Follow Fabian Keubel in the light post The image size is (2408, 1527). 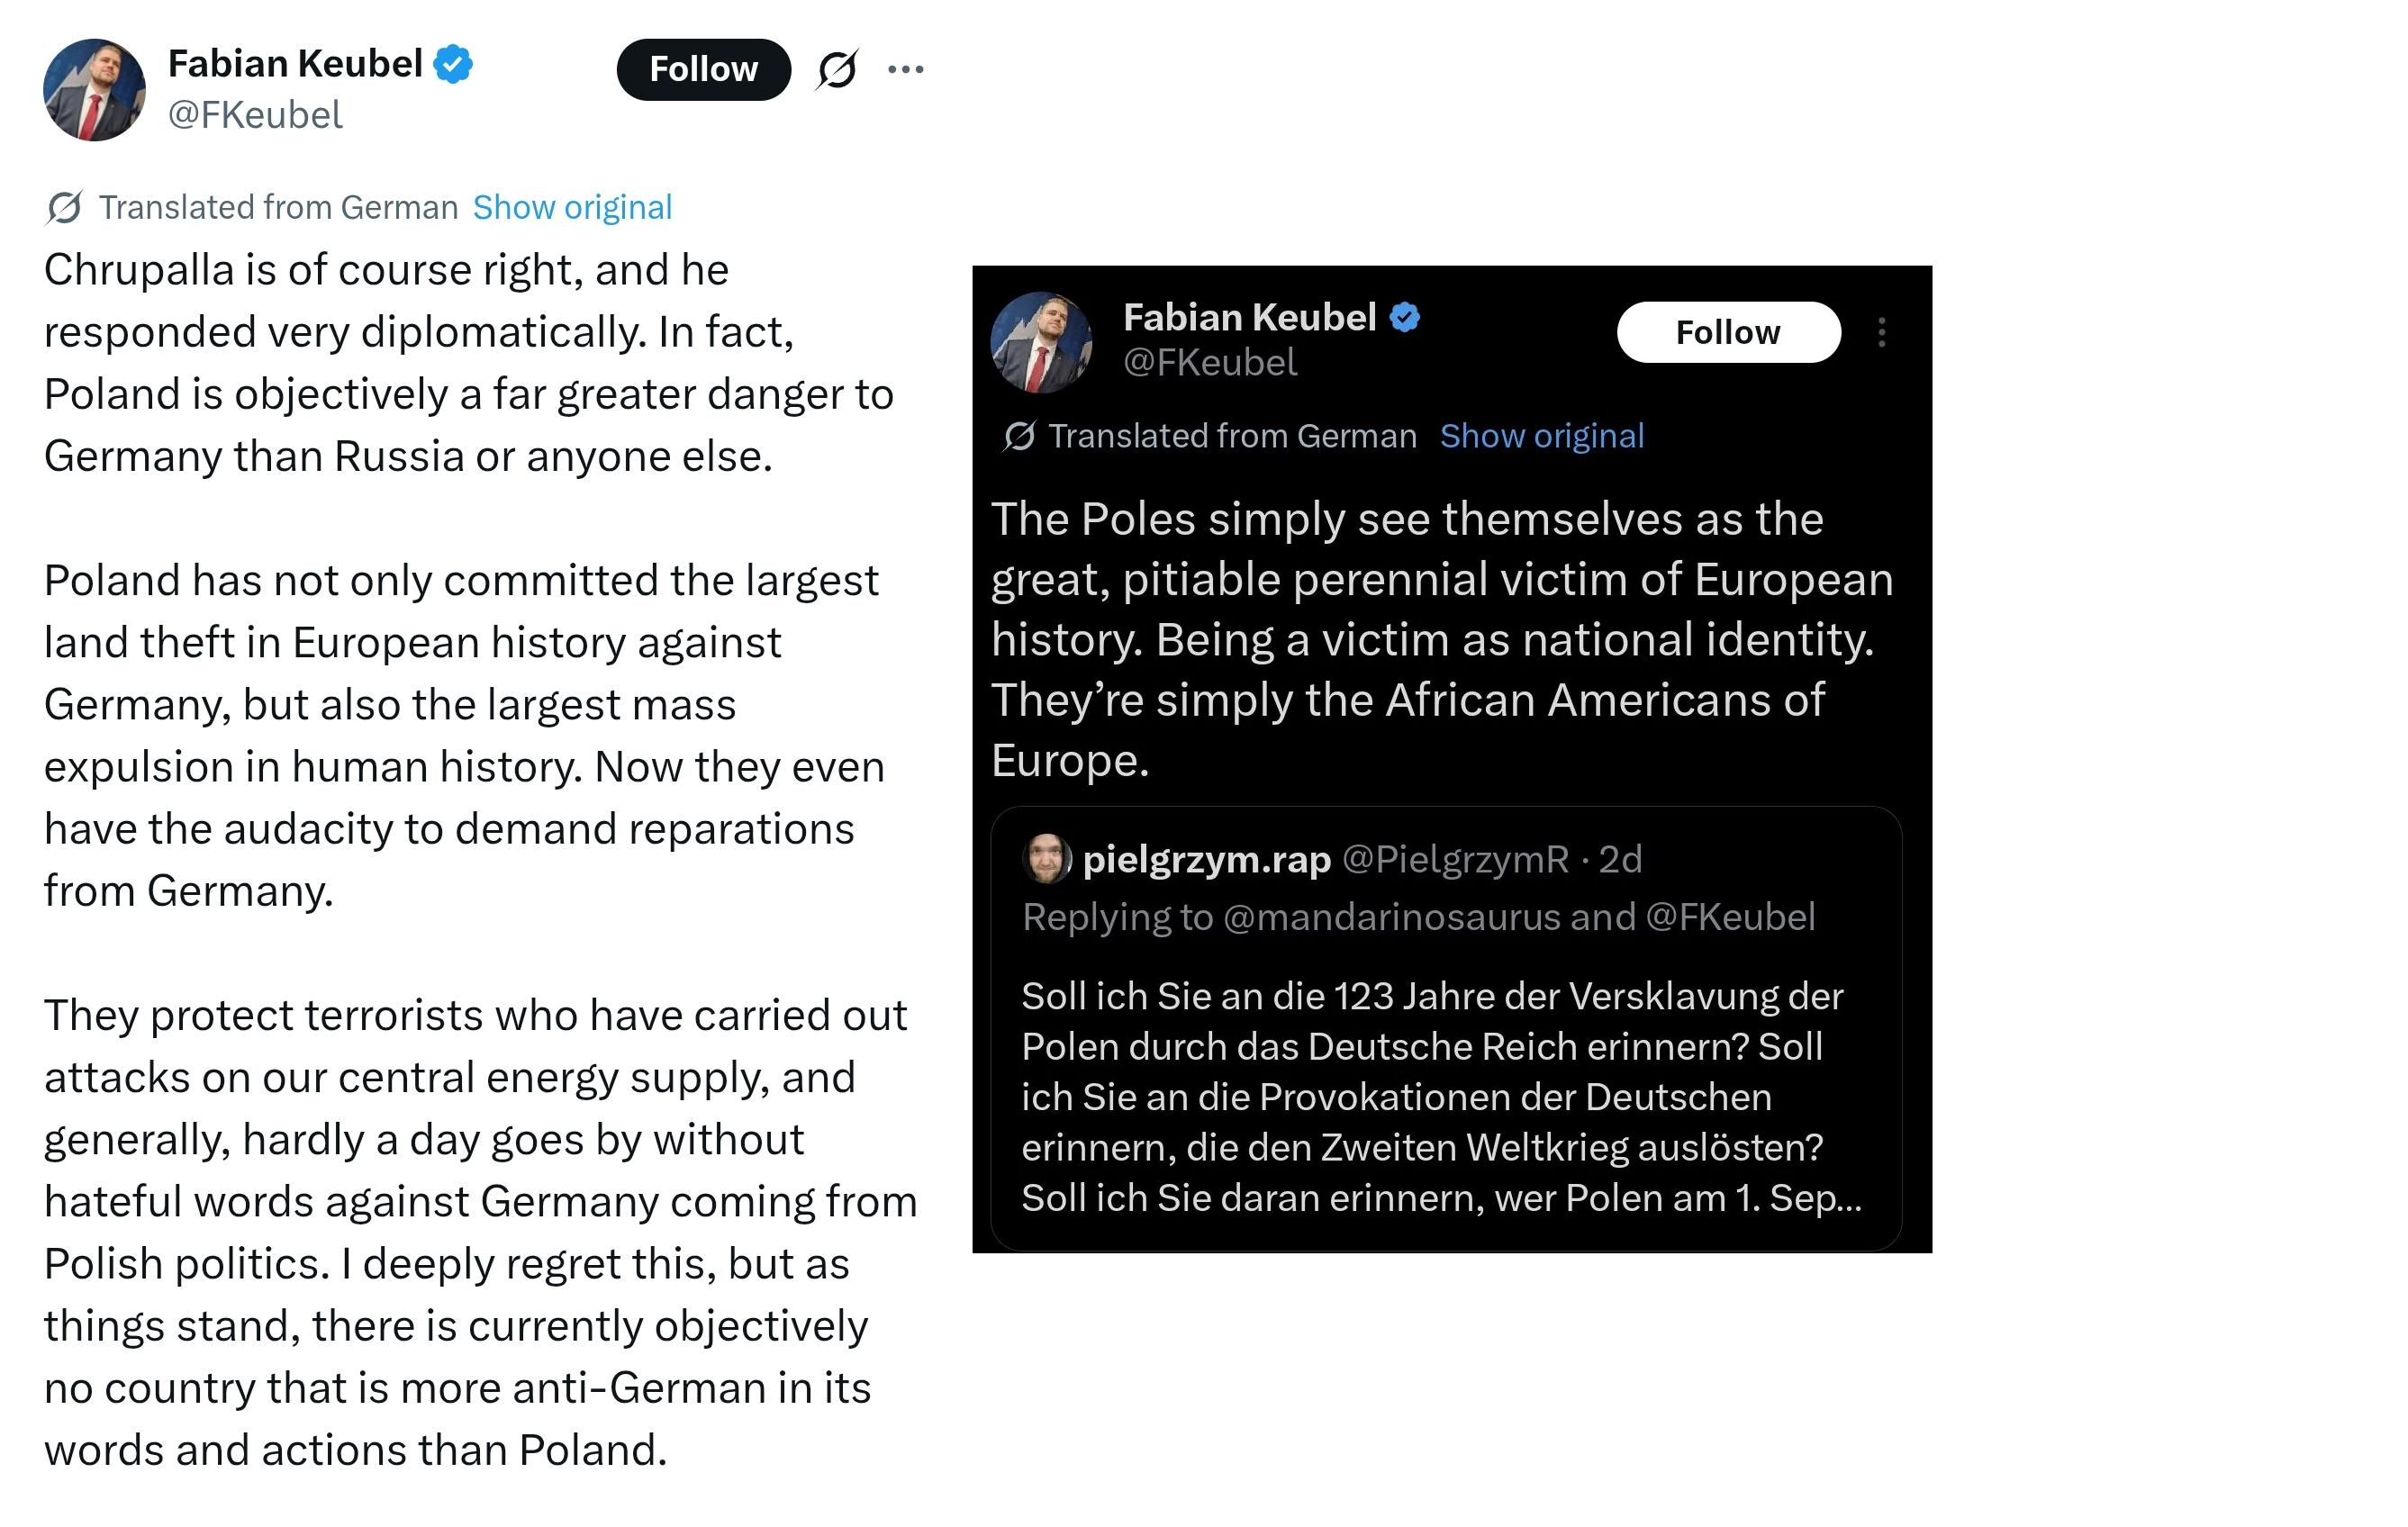[x=703, y=69]
